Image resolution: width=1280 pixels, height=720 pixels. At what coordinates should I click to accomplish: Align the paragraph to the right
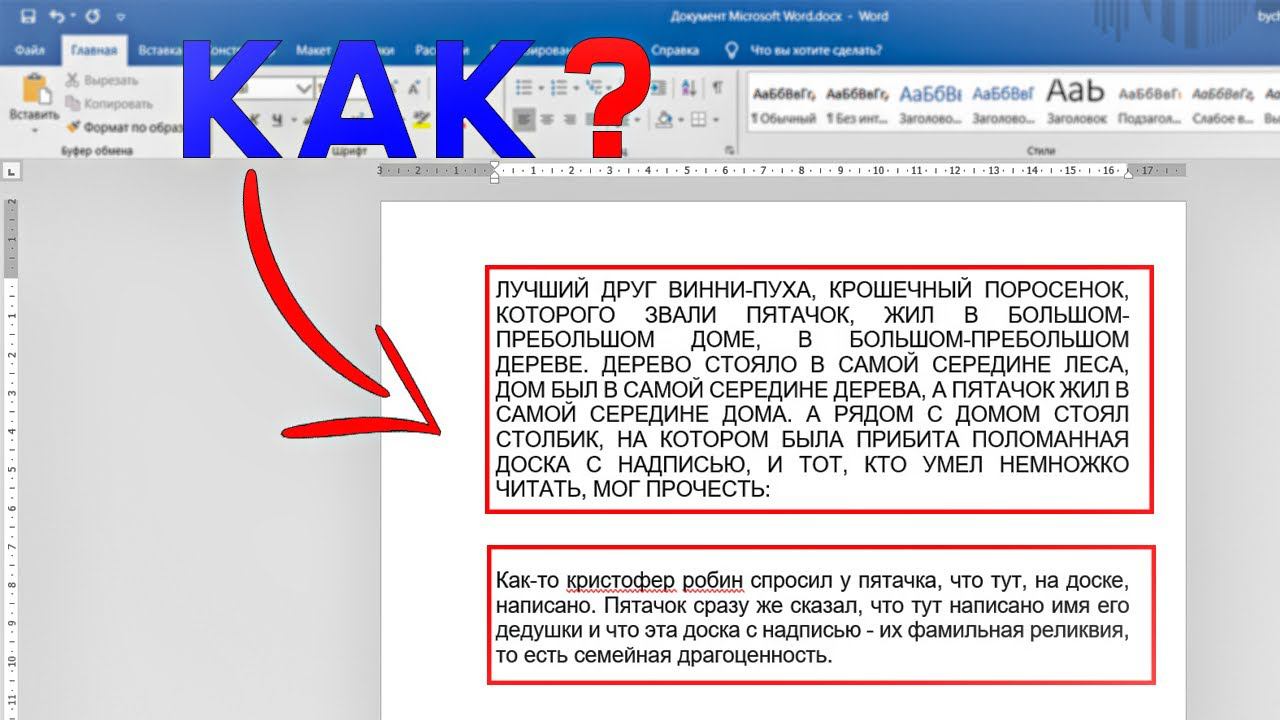pos(572,120)
